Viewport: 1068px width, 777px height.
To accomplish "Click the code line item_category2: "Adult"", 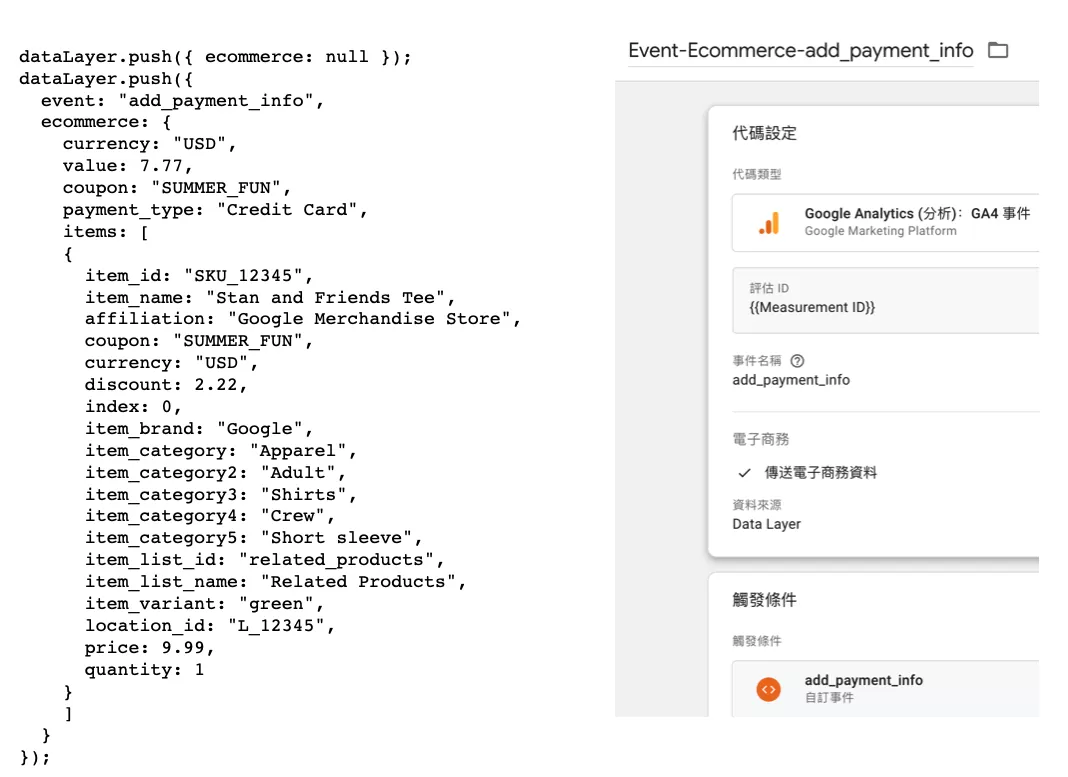I will (x=215, y=473).
